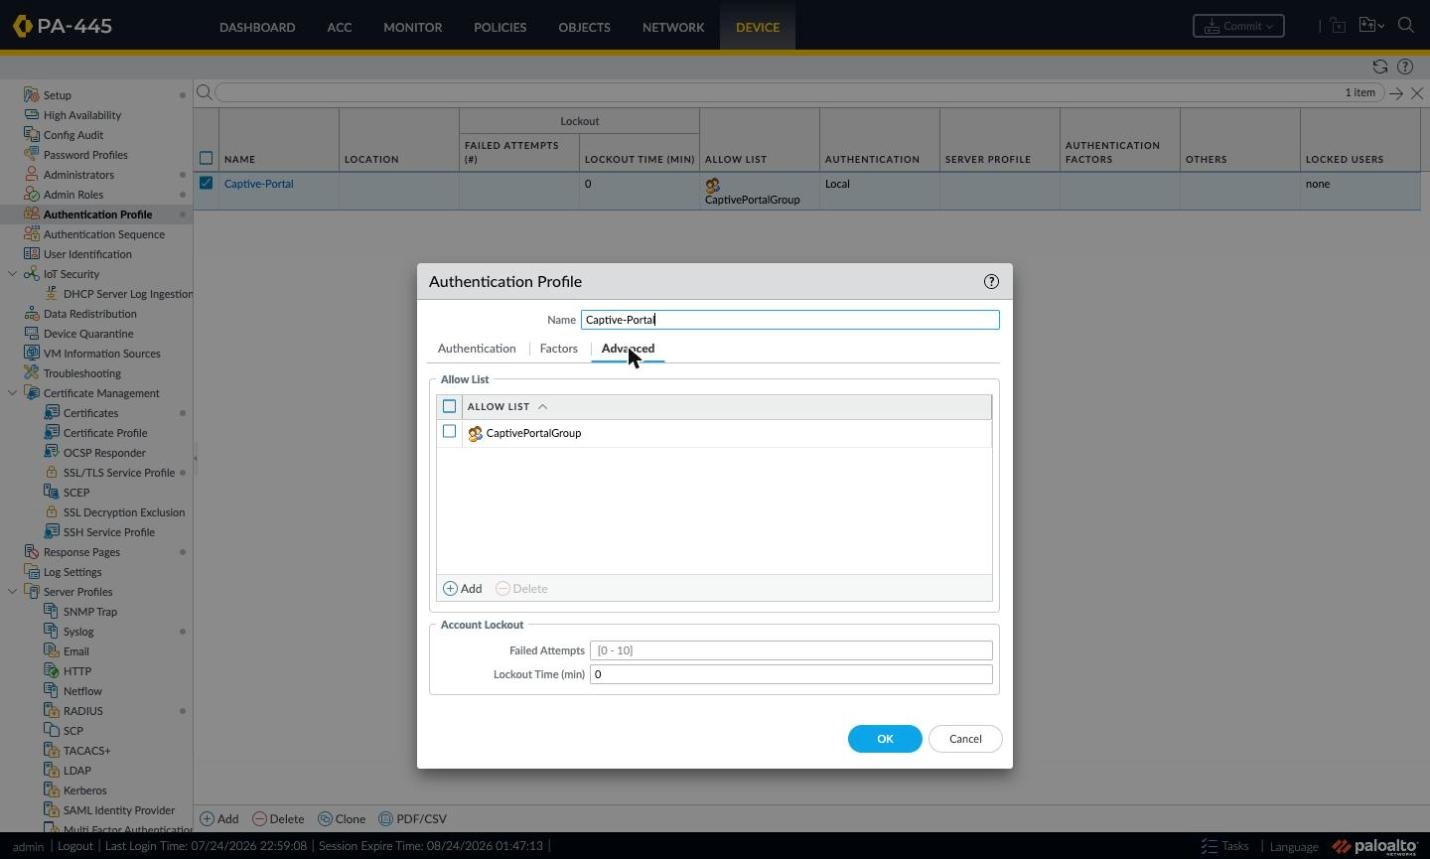The height and width of the screenshot is (859, 1430).
Task: Open the dialog help icon in Authentication Profile
Action: [x=991, y=281]
